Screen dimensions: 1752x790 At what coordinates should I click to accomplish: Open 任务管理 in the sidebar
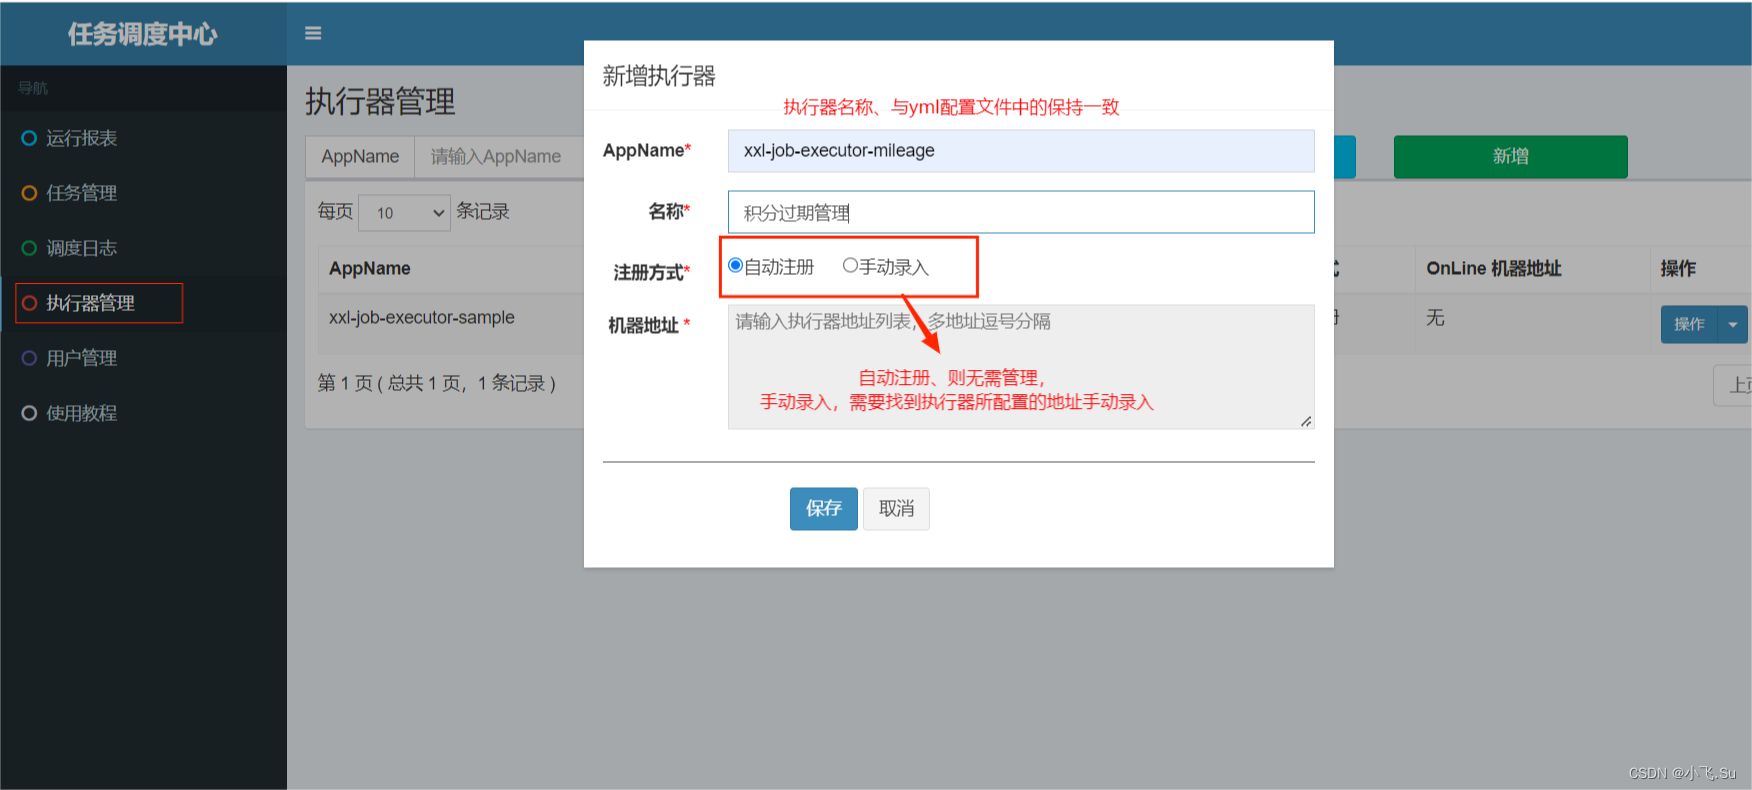[x=81, y=193]
